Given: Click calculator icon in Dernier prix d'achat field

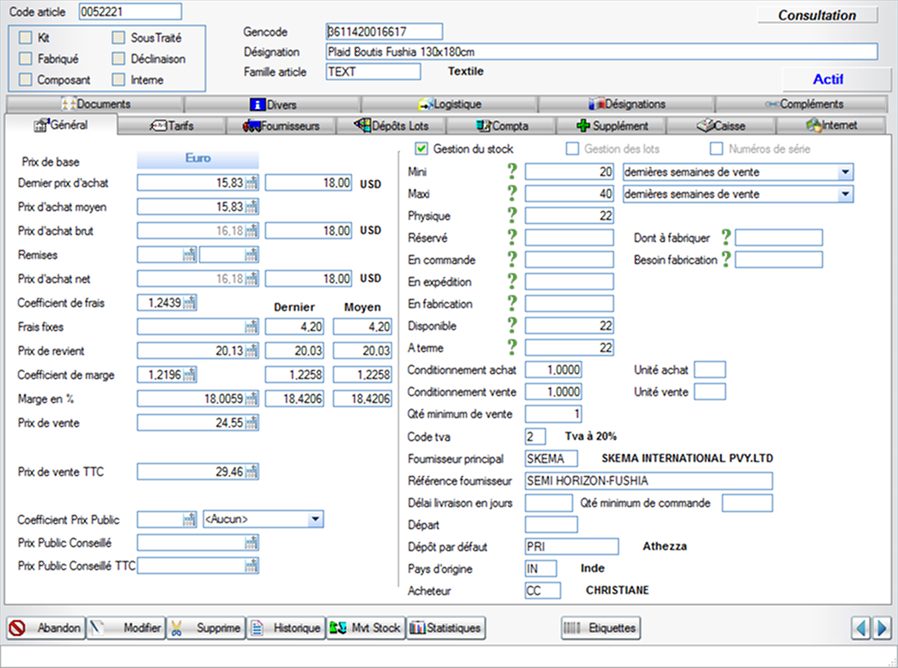Looking at the screenshot, I should click(x=251, y=183).
